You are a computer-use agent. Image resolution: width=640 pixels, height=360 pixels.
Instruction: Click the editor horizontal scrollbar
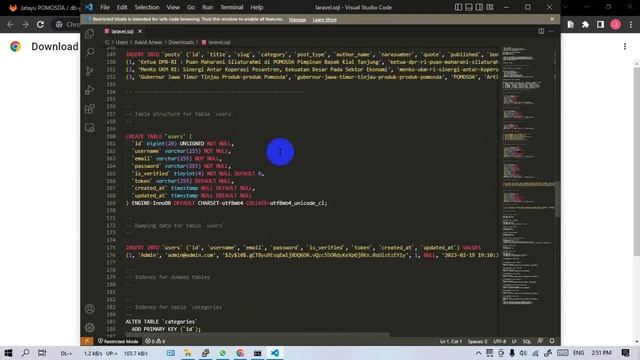258,335
